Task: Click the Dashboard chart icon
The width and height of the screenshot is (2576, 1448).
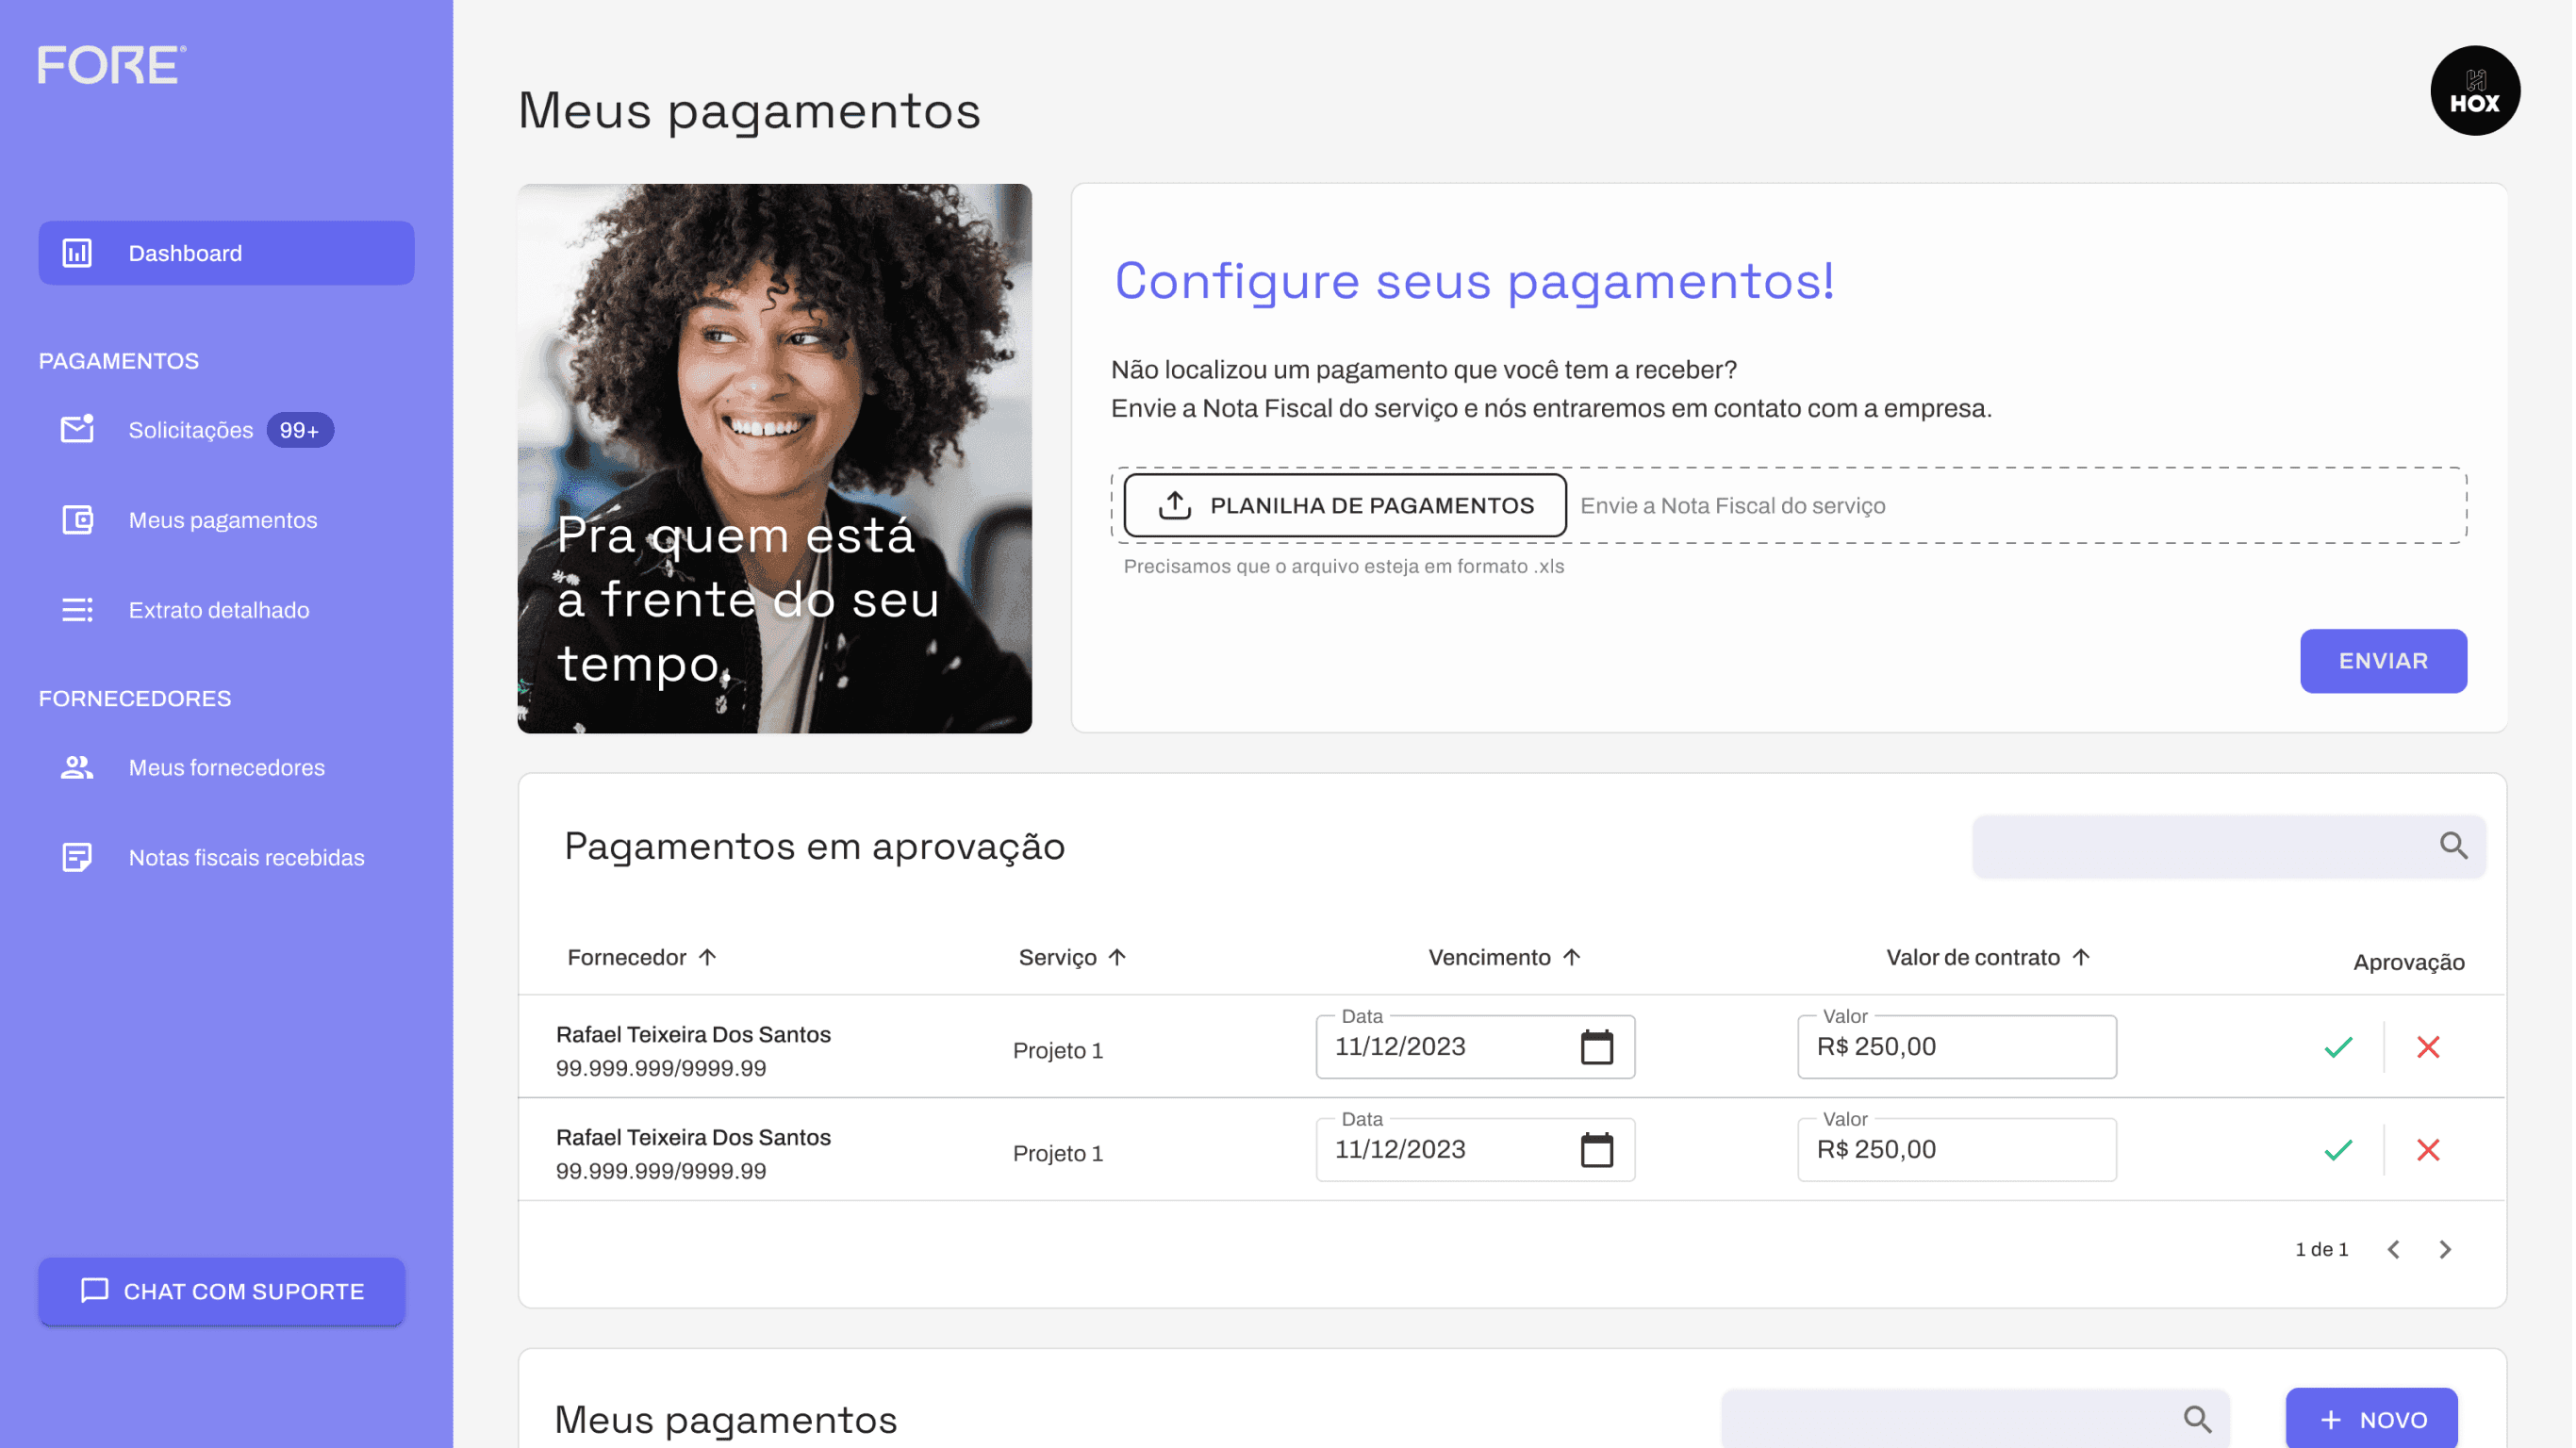Action: coord(77,253)
